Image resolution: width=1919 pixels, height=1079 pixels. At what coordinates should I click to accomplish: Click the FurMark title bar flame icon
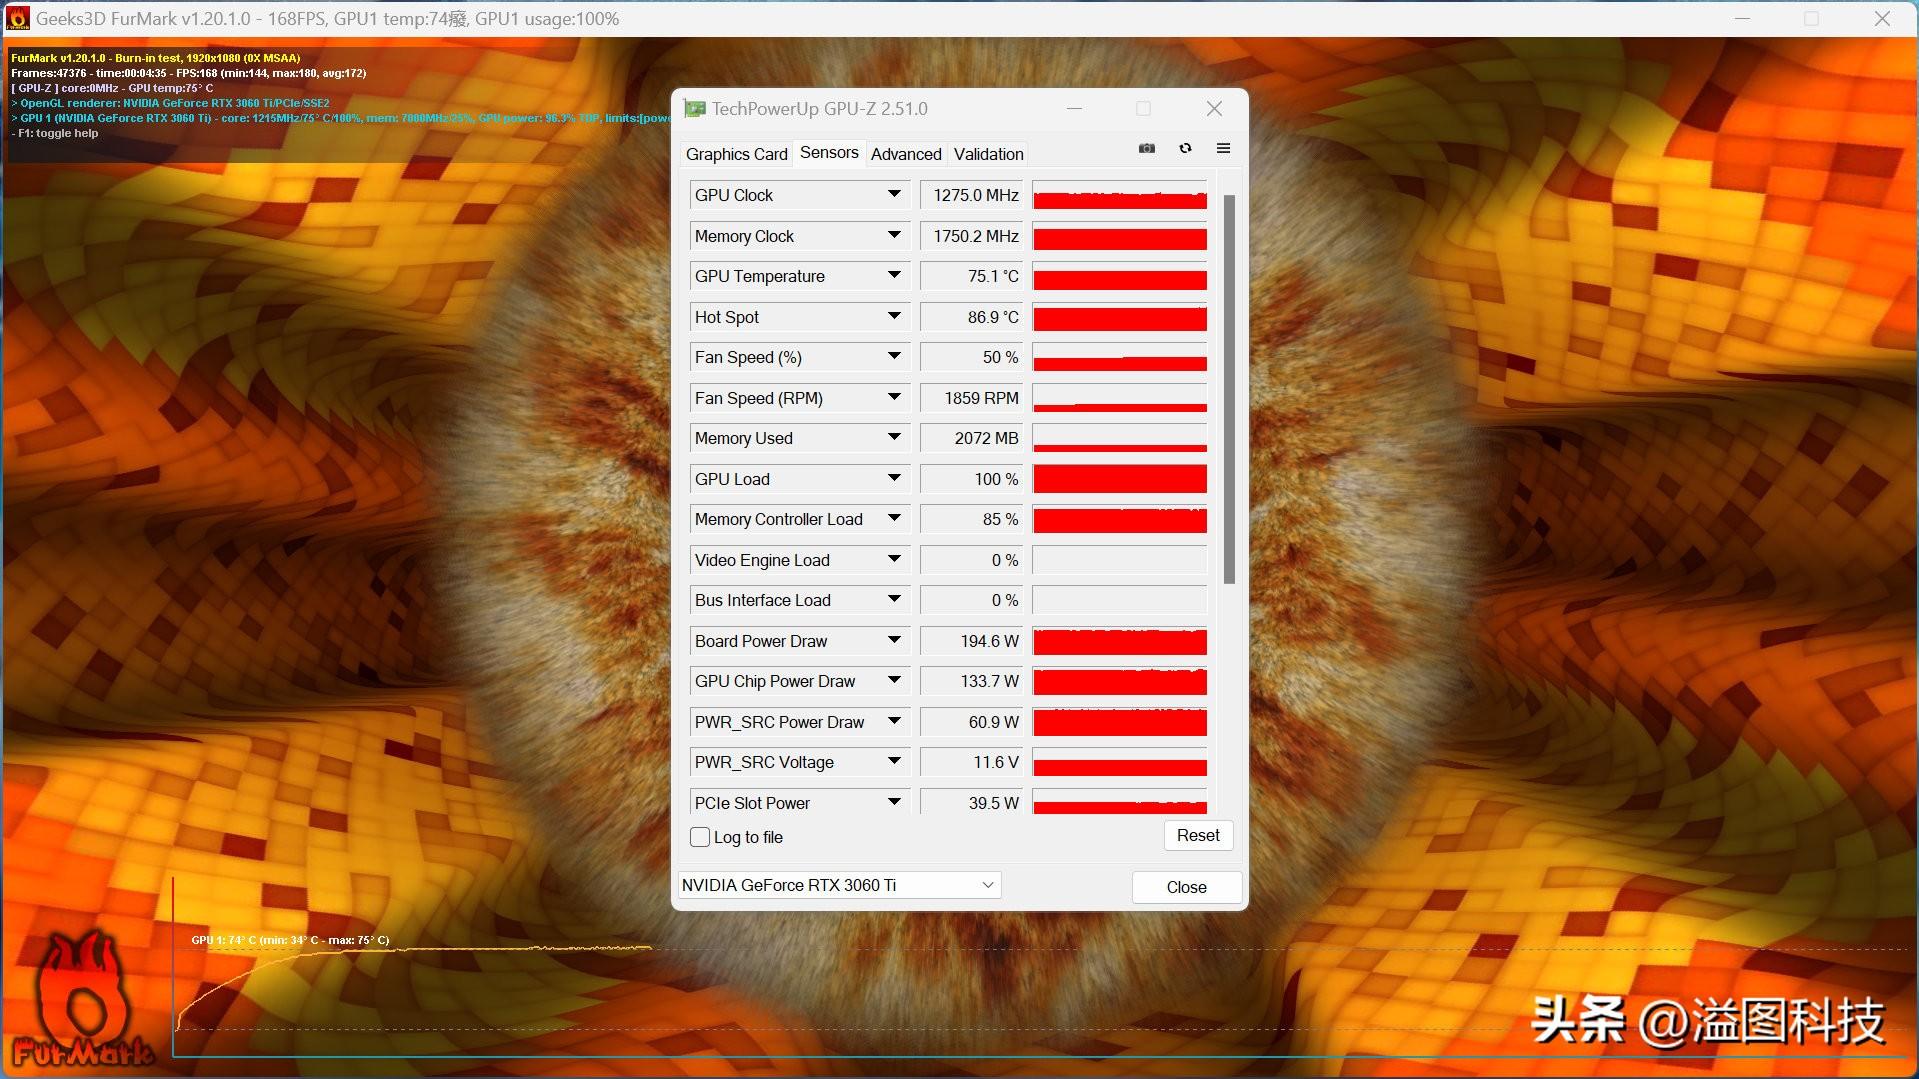coord(17,18)
